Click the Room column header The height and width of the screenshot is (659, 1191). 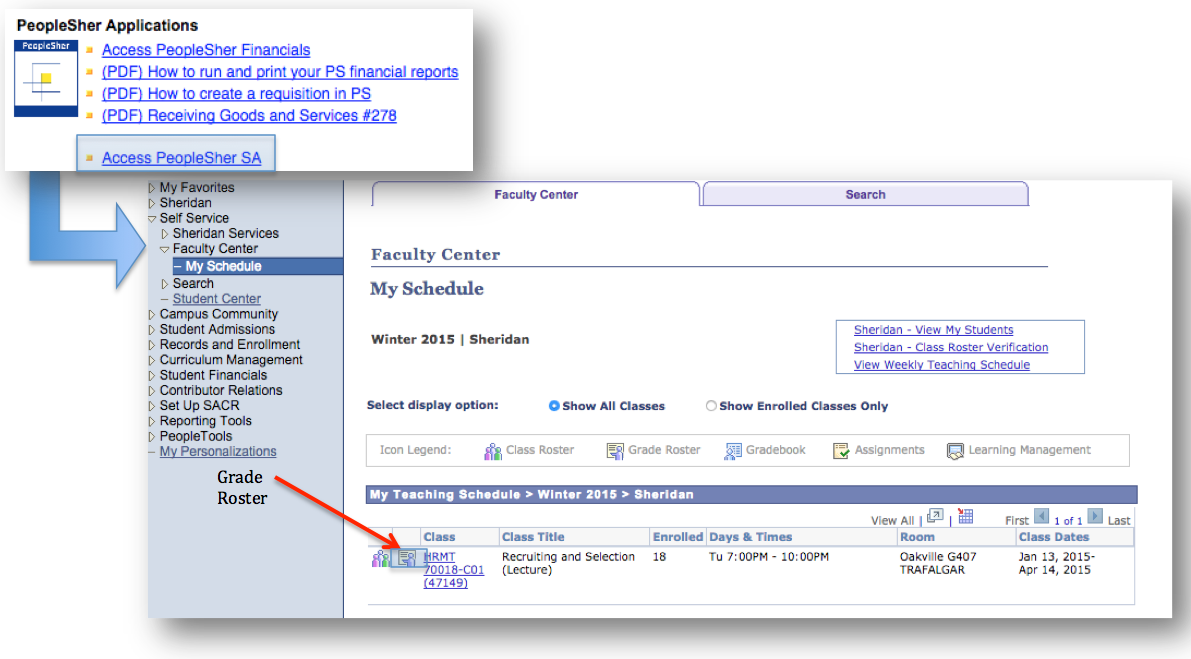tap(917, 538)
